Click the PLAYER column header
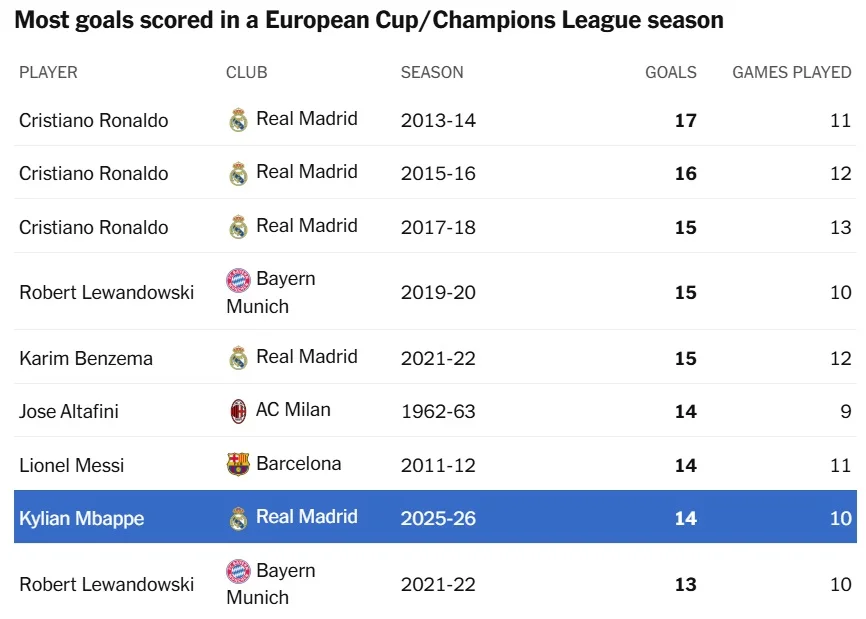Viewport: 866px width, 619px height. pos(48,73)
